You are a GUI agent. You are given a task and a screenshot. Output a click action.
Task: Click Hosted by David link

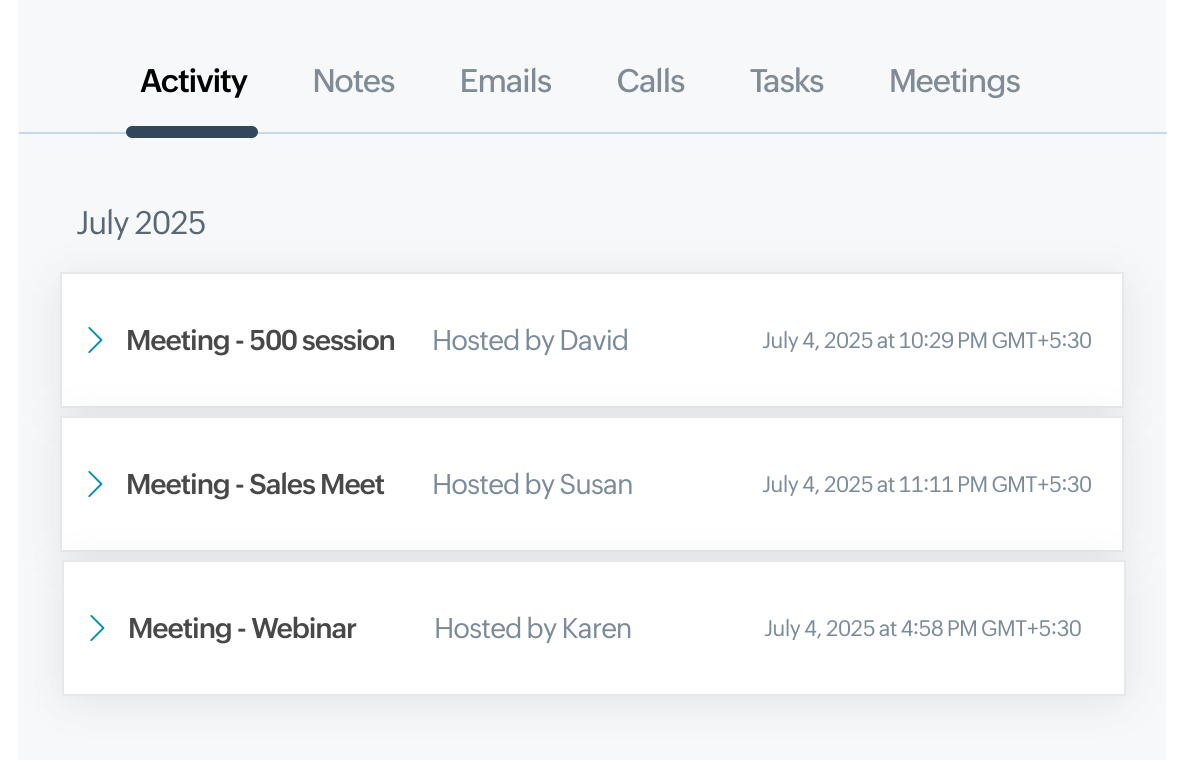coord(530,340)
